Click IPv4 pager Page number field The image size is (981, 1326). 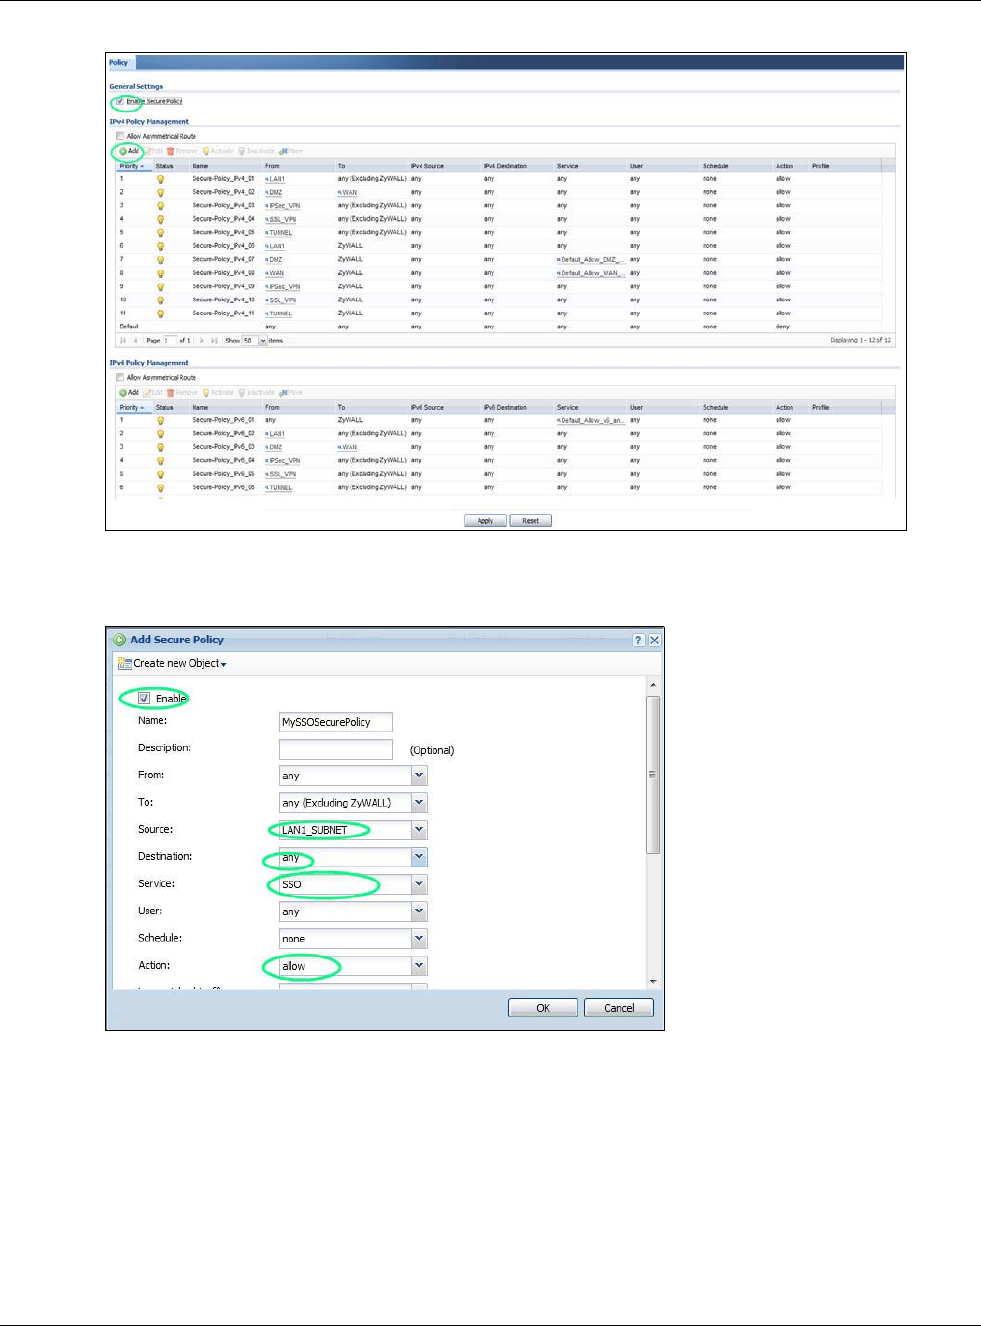click(170, 341)
